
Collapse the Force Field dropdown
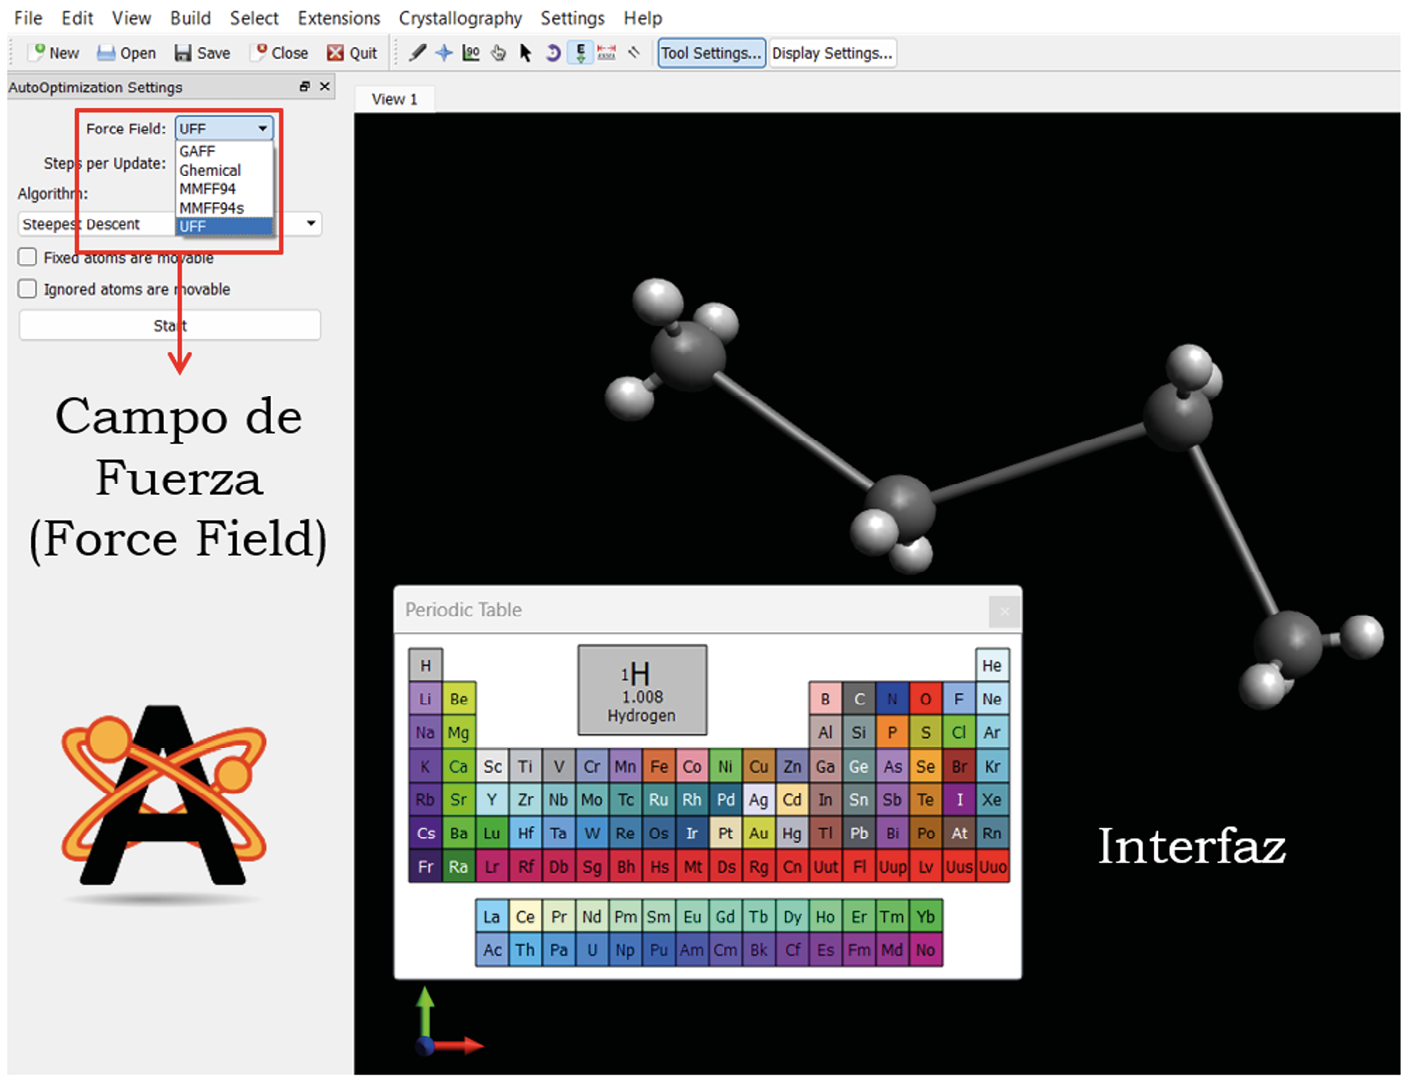pos(262,129)
